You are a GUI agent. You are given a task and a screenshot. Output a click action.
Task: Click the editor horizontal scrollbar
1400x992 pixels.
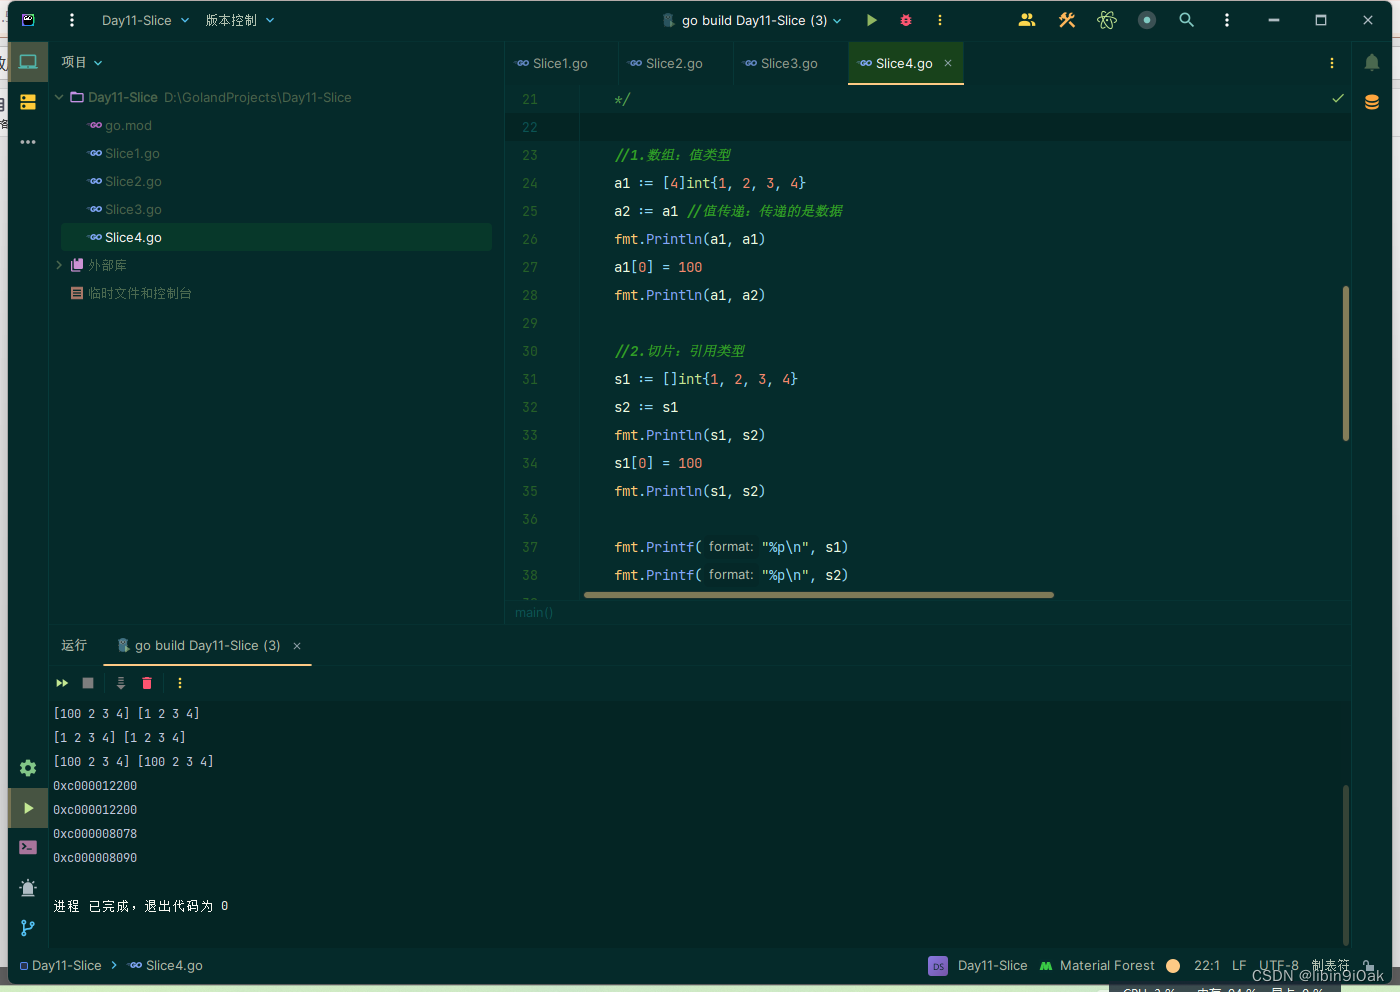pyautogui.click(x=819, y=595)
